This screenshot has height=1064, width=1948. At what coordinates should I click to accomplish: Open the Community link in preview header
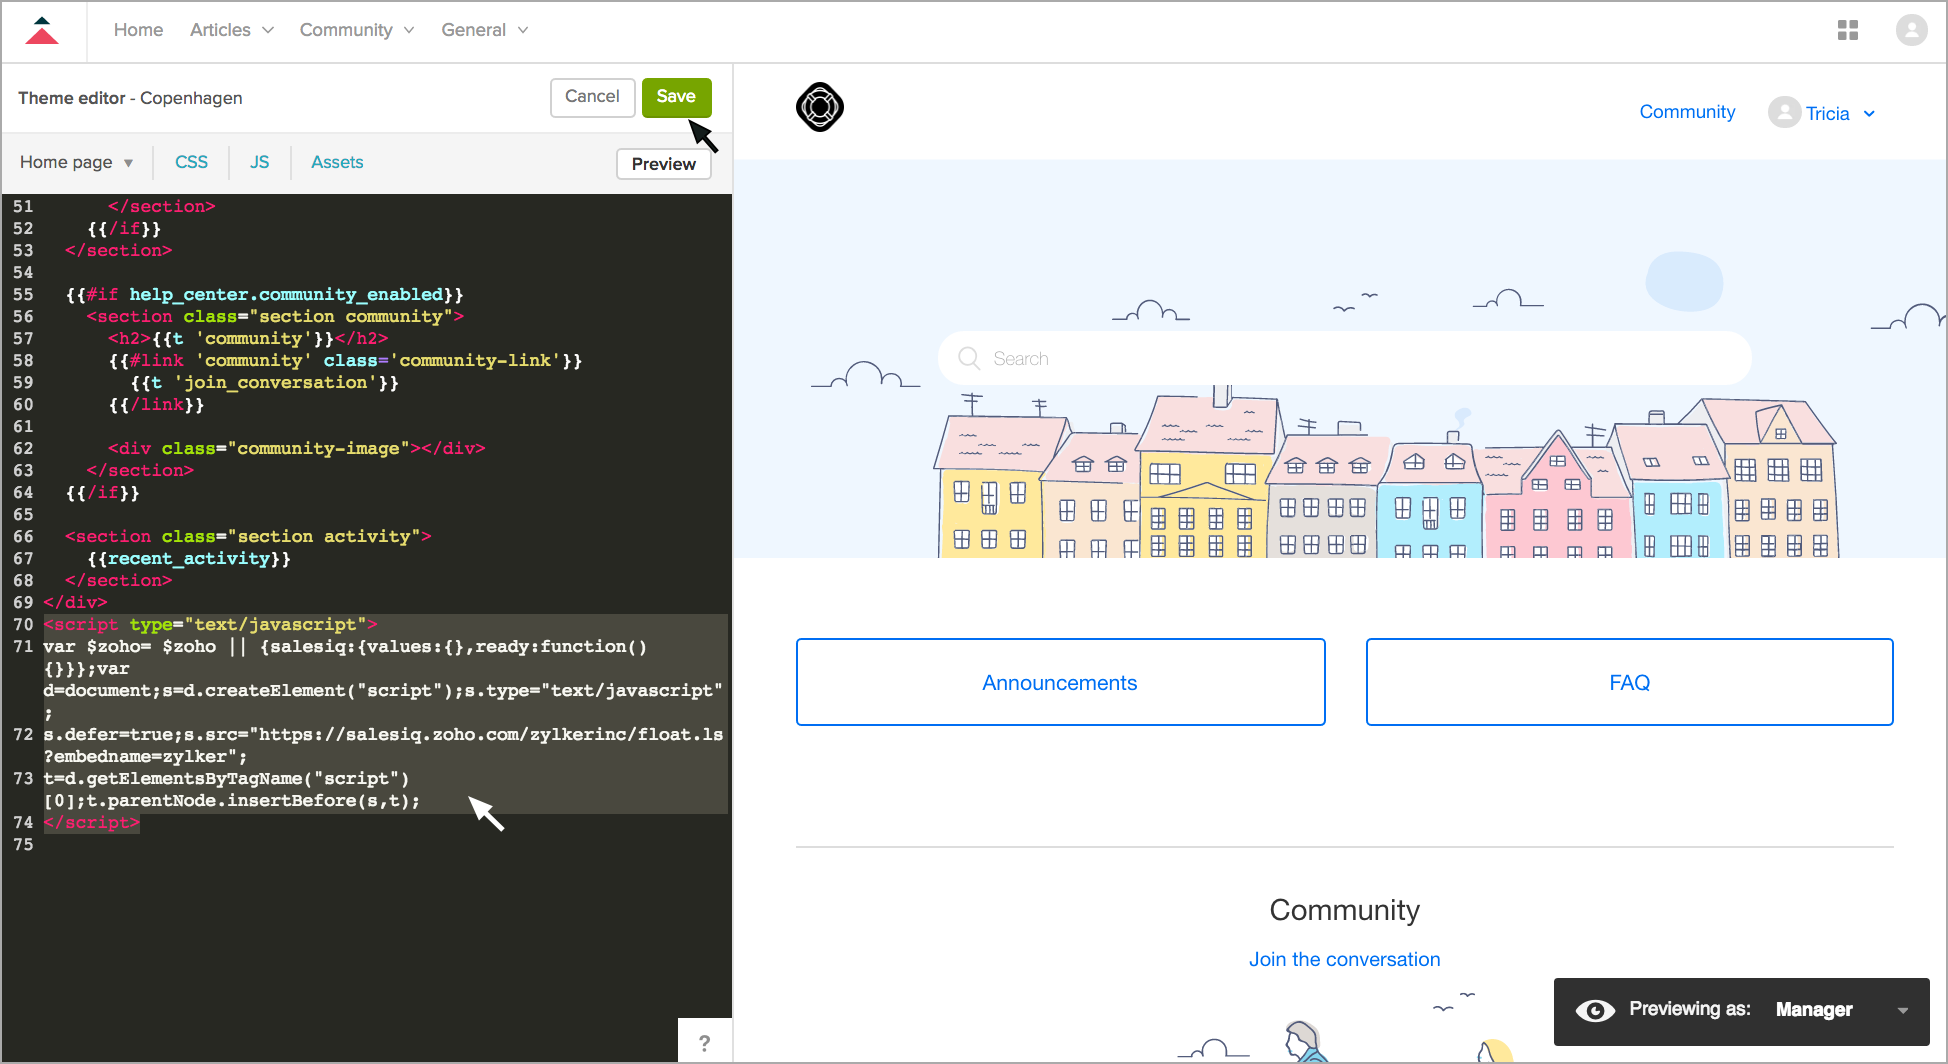1687,112
